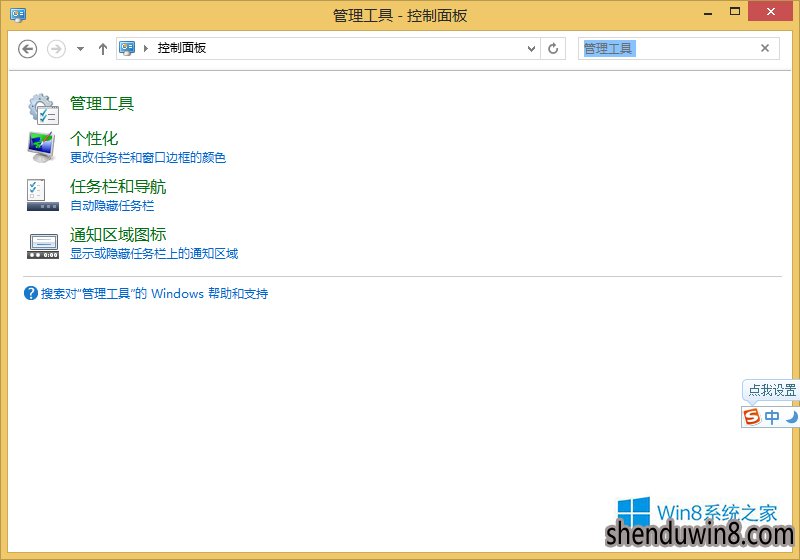800x560 pixels.
Task: Open the 通知区域图标 heading link
Action: 118,235
